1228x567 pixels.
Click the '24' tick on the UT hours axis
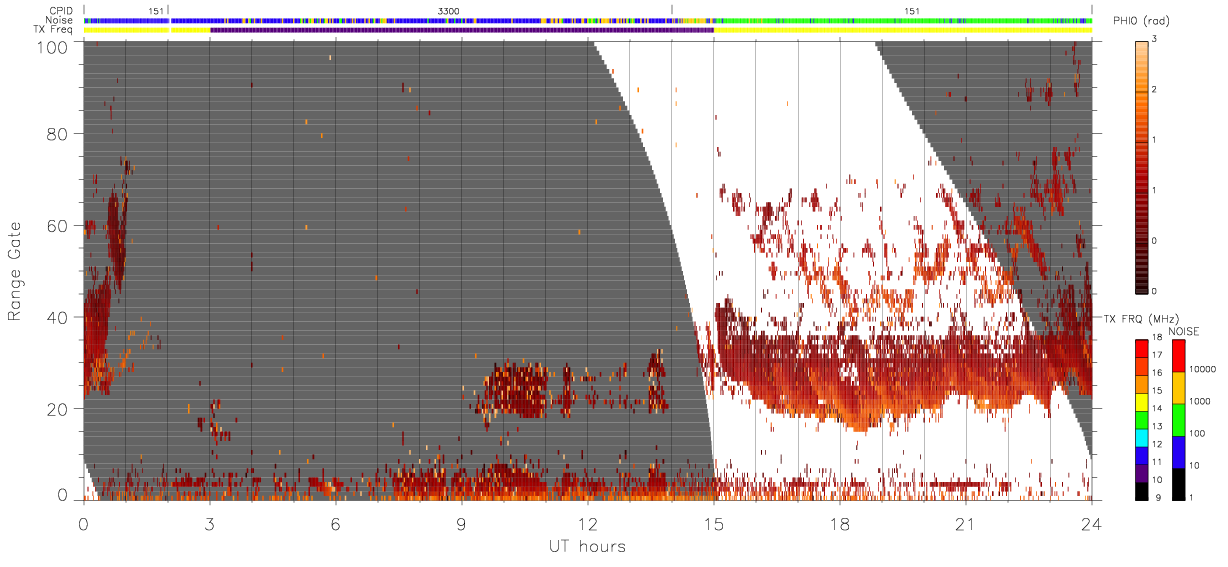point(1091,523)
